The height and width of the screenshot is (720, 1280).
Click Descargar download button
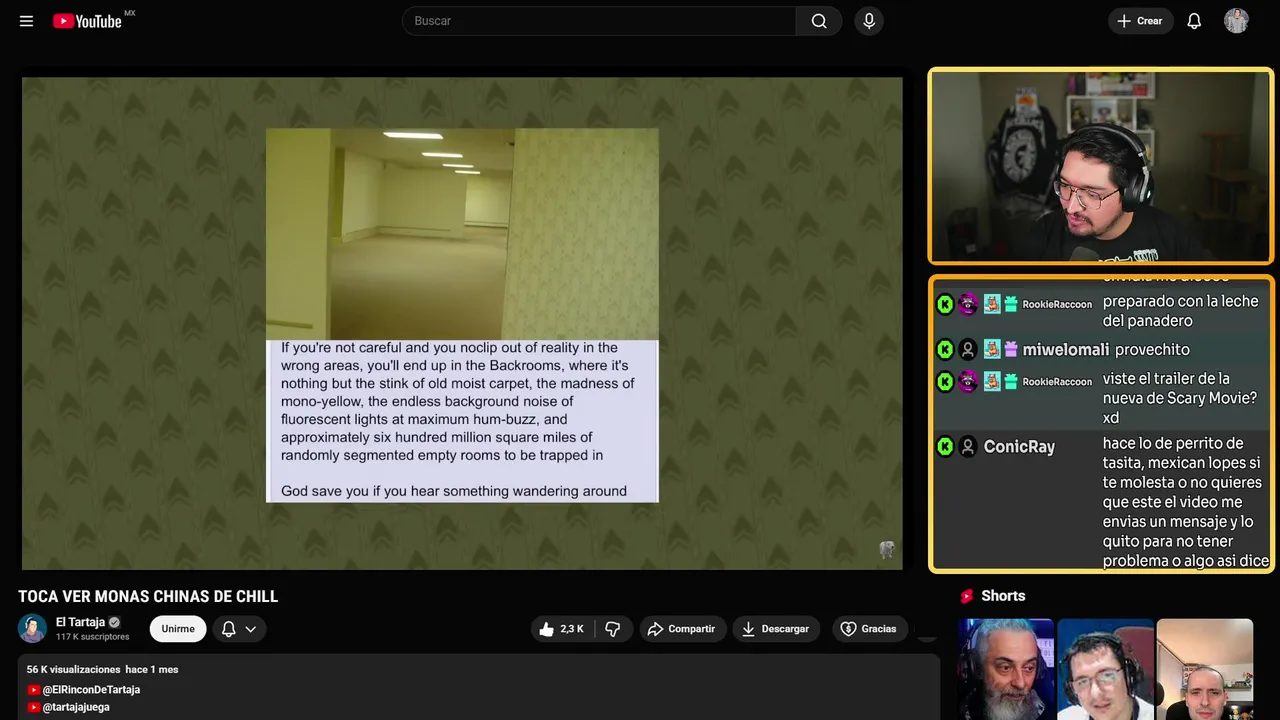(776, 629)
